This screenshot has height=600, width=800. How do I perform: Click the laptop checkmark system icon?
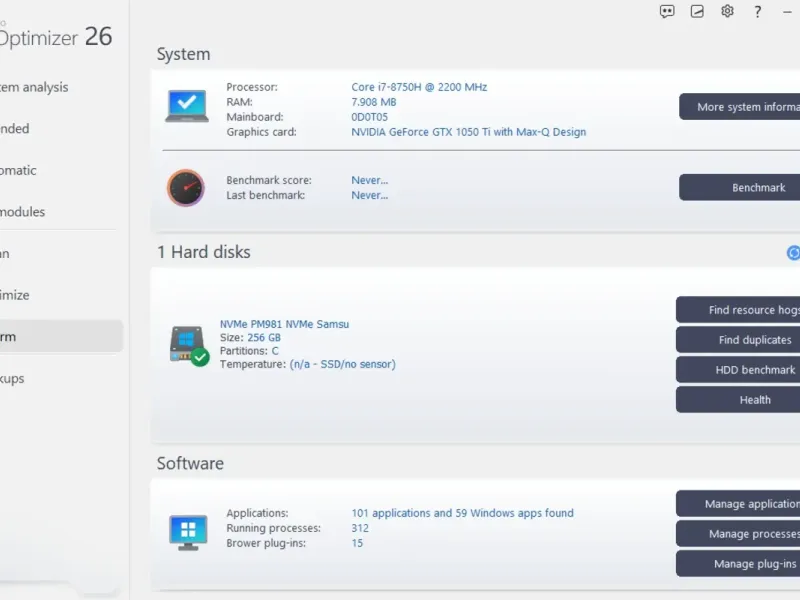(187, 106)
